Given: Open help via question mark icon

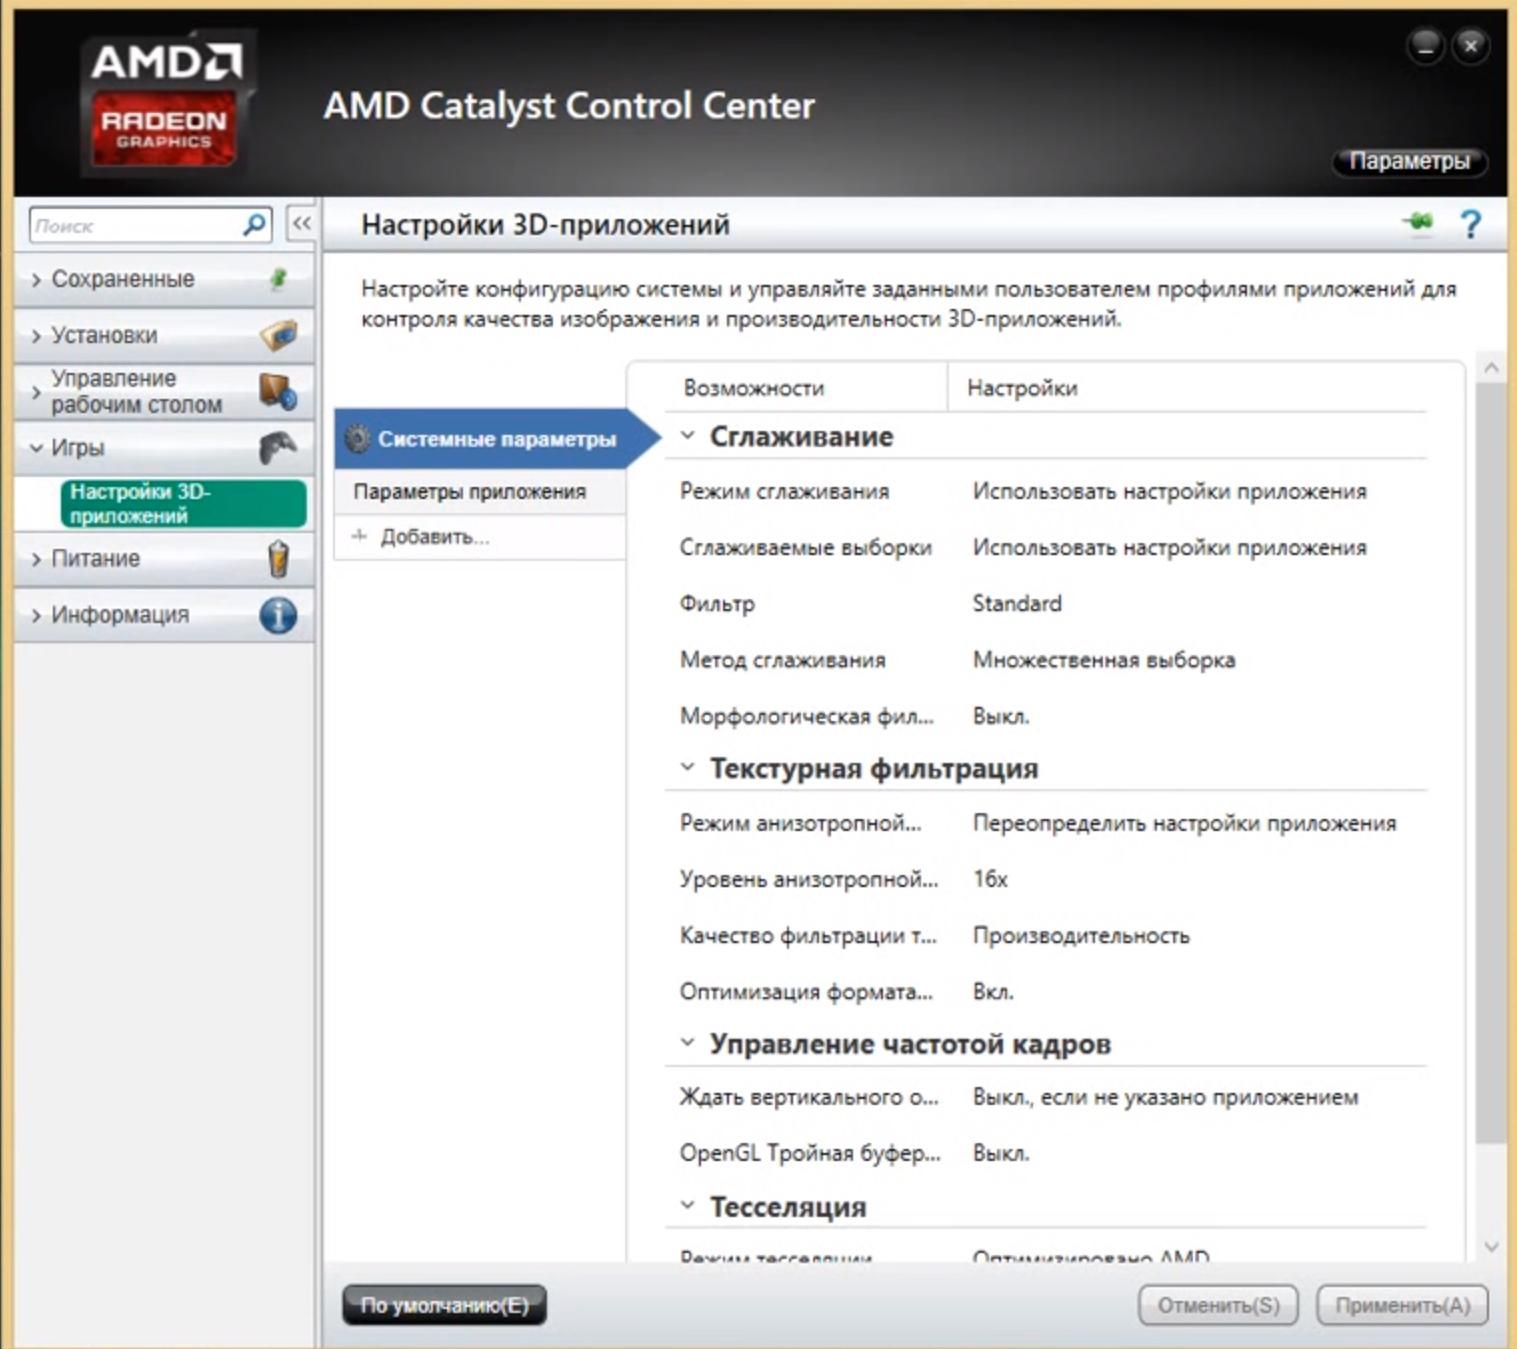Looking at the screenshot, I should pyautogui.click(x=1470, y=223).
